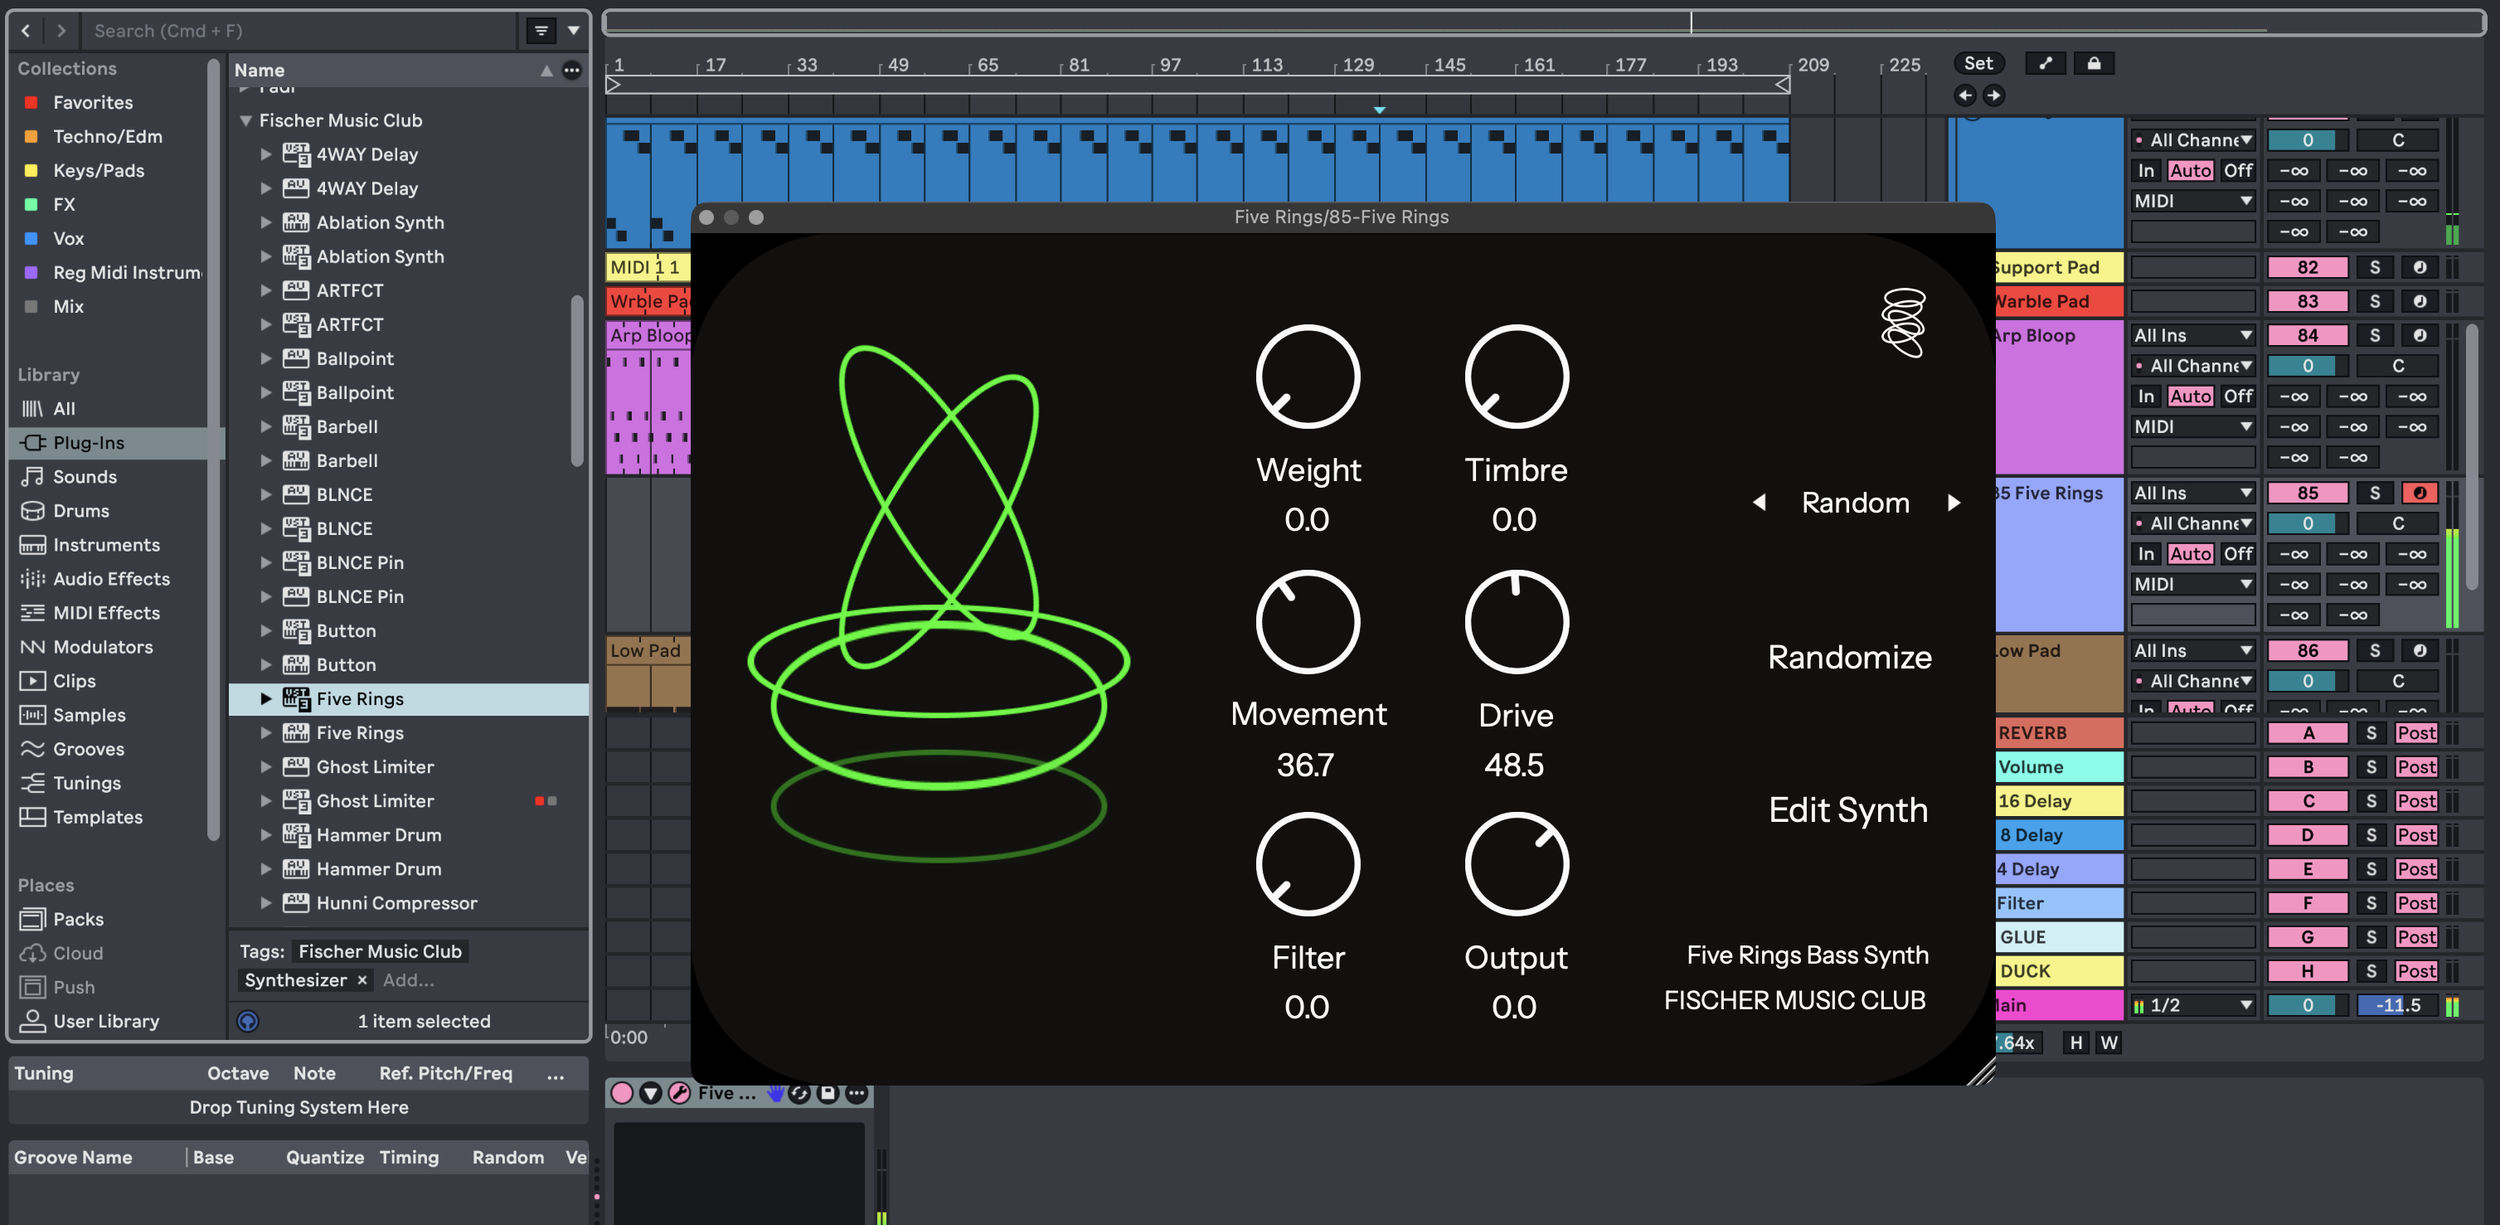Viewport: 2500px width, 1225px height.
Task: Toggle the lock envelopes button
Action: [2094, 63]
